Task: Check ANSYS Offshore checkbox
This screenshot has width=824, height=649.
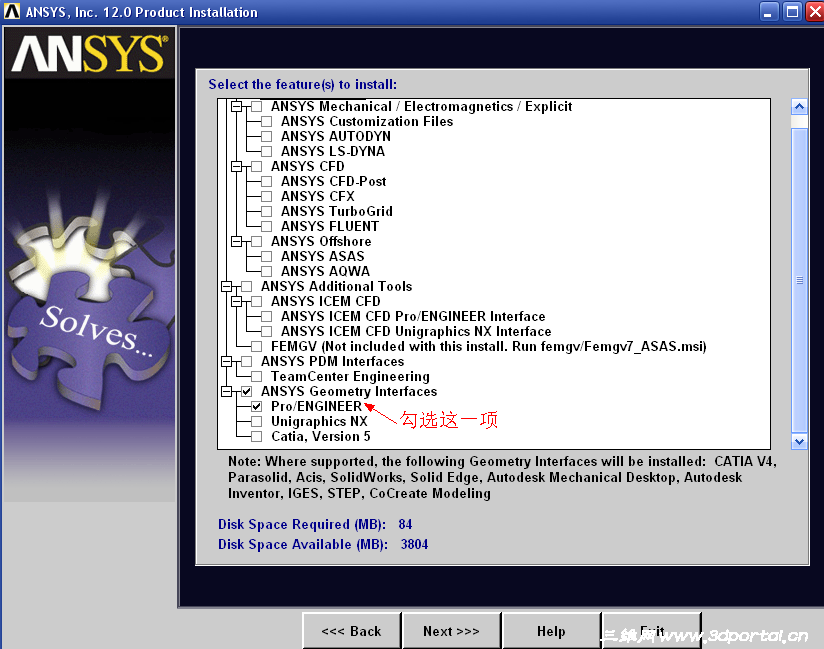Action: pos(256,242)
